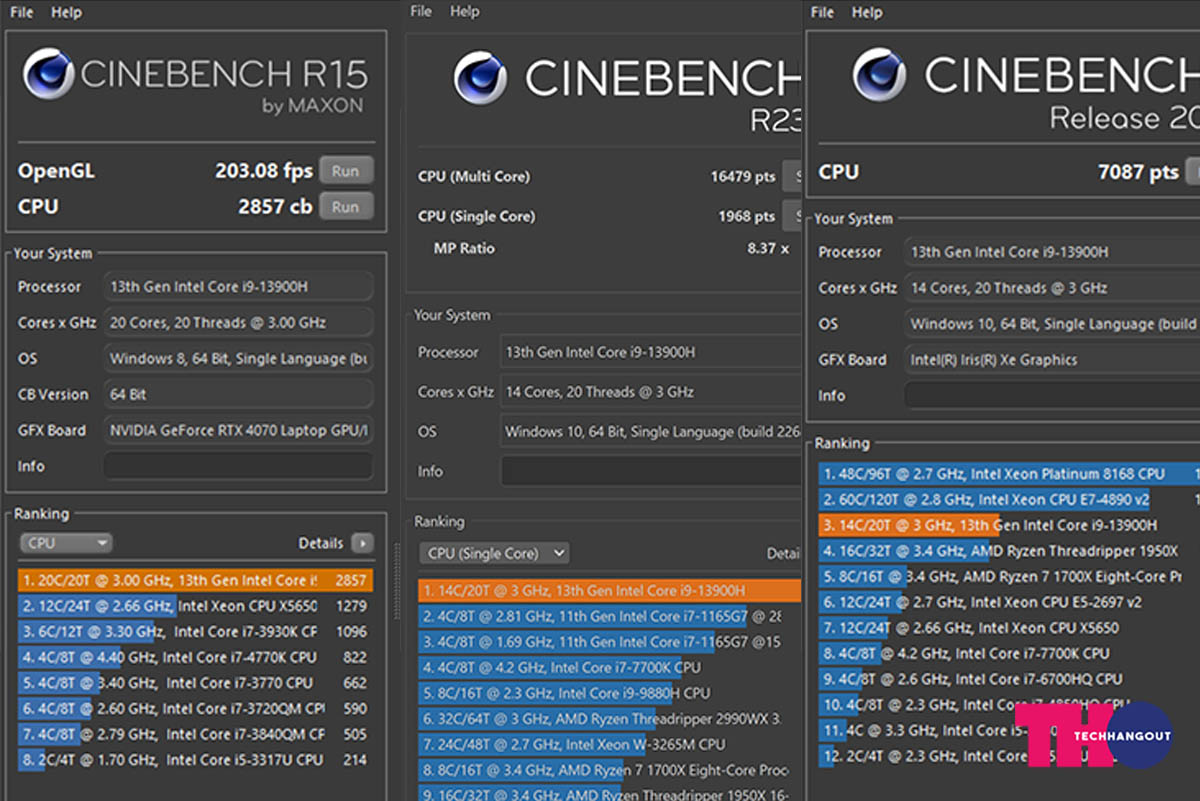Select the CB Version '64 Bit' field in R15
This screenshot has height=801, width=1200.
(239, 395)
